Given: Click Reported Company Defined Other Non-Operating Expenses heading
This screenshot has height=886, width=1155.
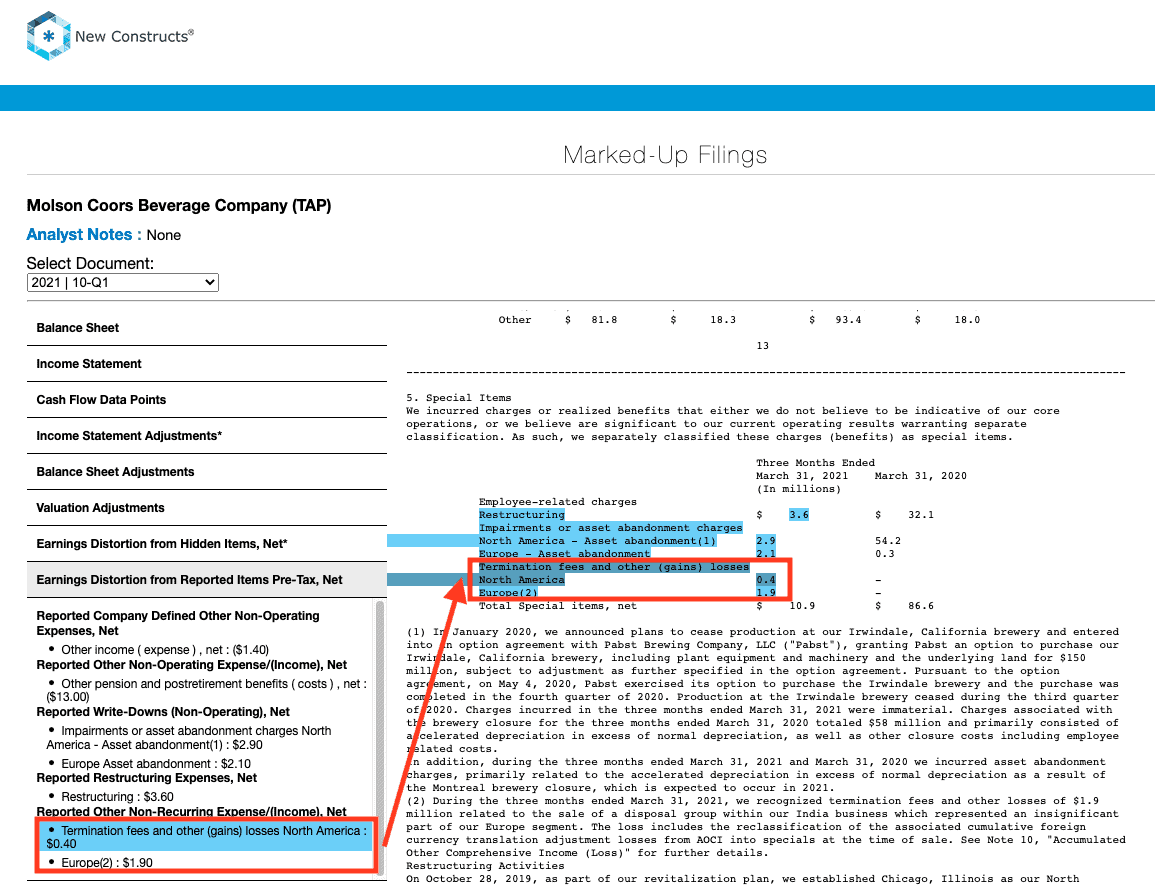Looking at the screenshot, I should pos(178,623).
